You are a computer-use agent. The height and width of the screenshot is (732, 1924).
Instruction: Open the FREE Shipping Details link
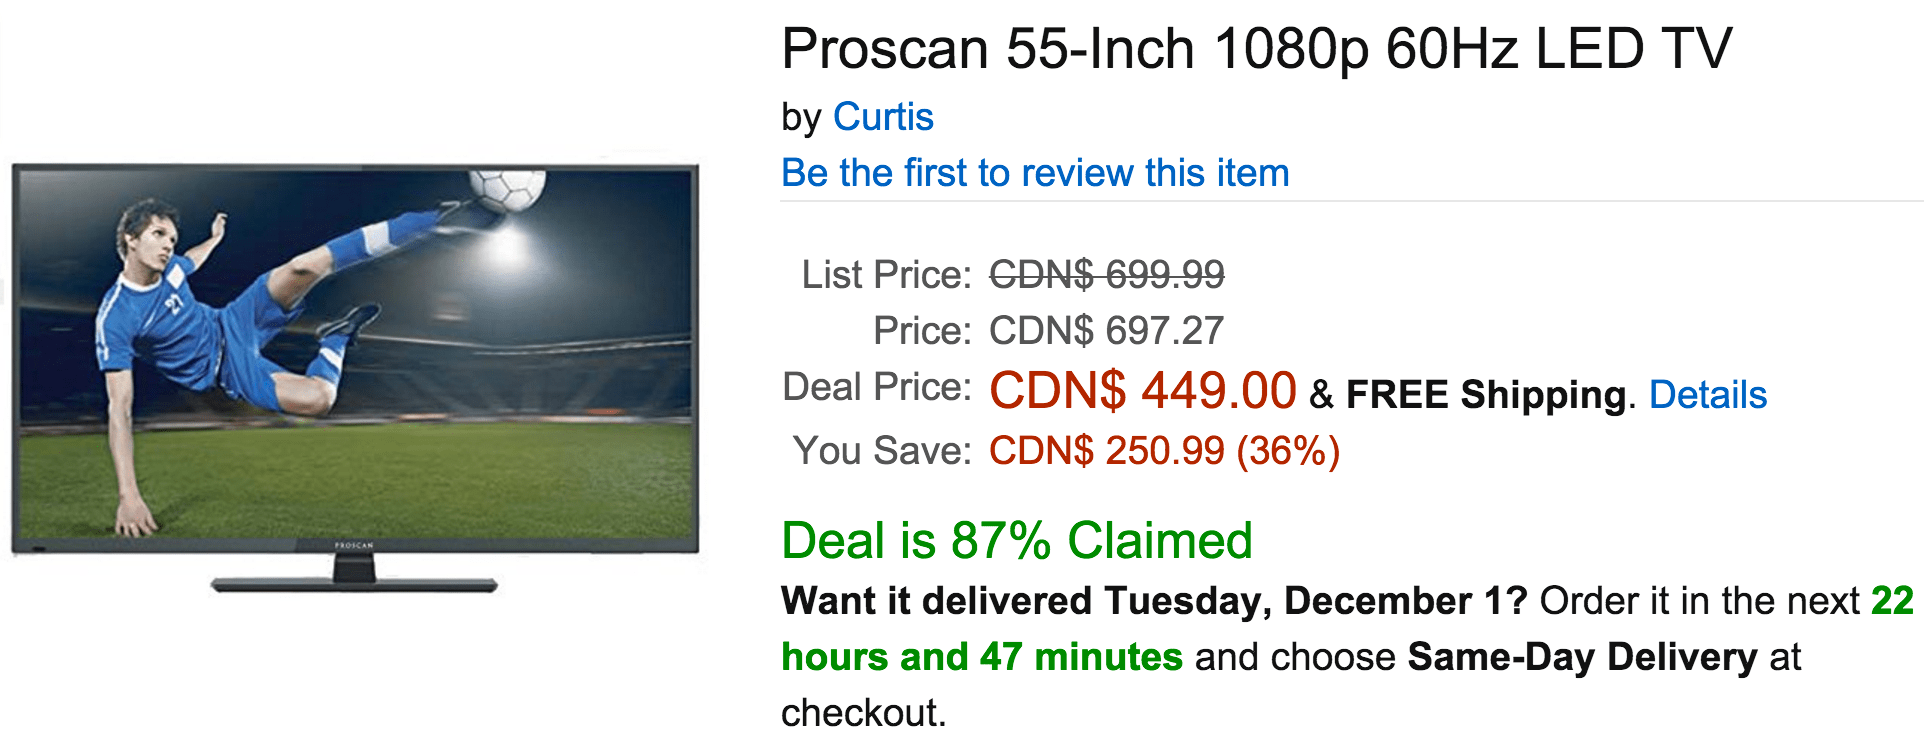(x=1707, y=395)
